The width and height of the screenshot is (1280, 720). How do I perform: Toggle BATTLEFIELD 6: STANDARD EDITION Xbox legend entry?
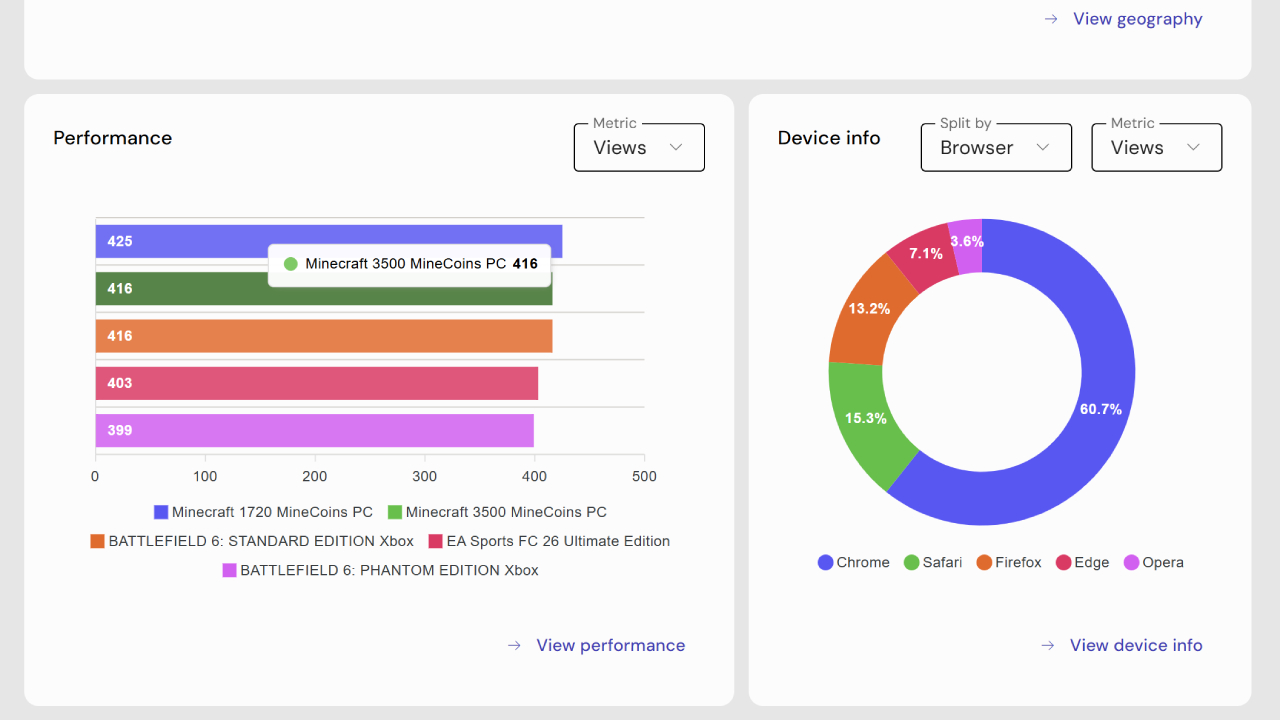click(x=252, y=541)
